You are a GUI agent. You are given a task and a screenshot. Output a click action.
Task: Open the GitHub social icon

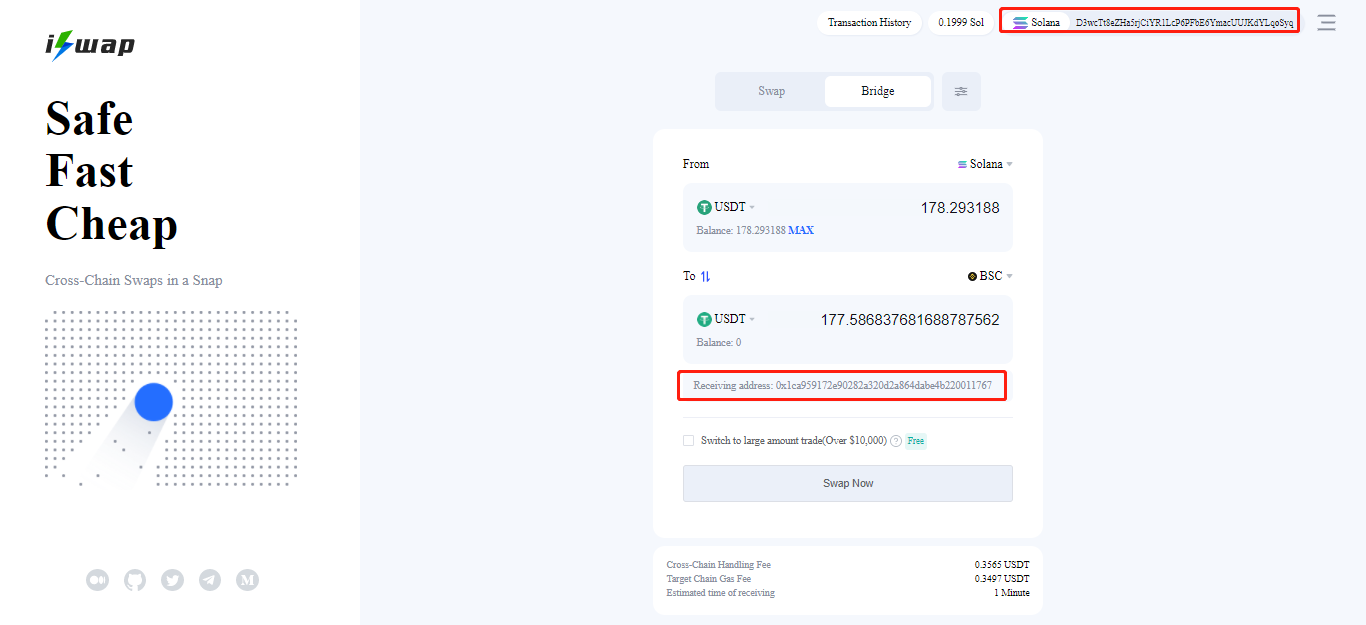tap(135, 580)
